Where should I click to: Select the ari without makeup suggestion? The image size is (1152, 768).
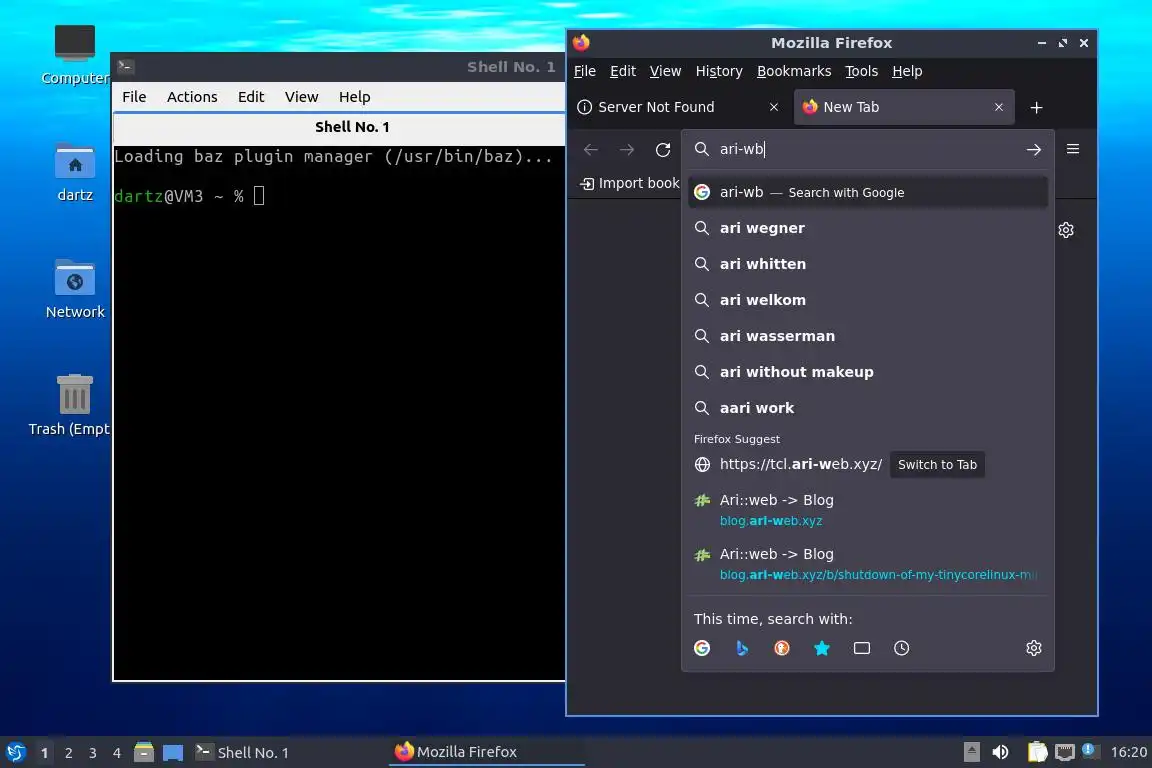868,373
